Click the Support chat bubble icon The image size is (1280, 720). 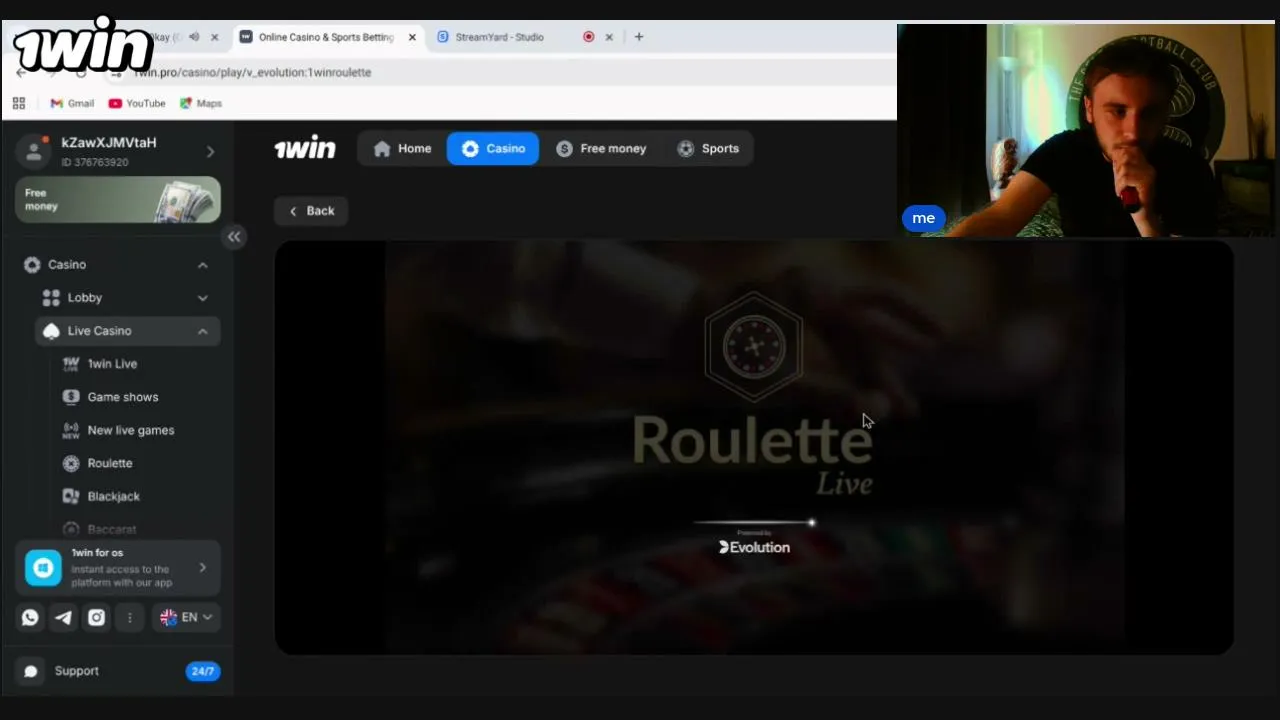pyautogui.click(x=31, y=671)
